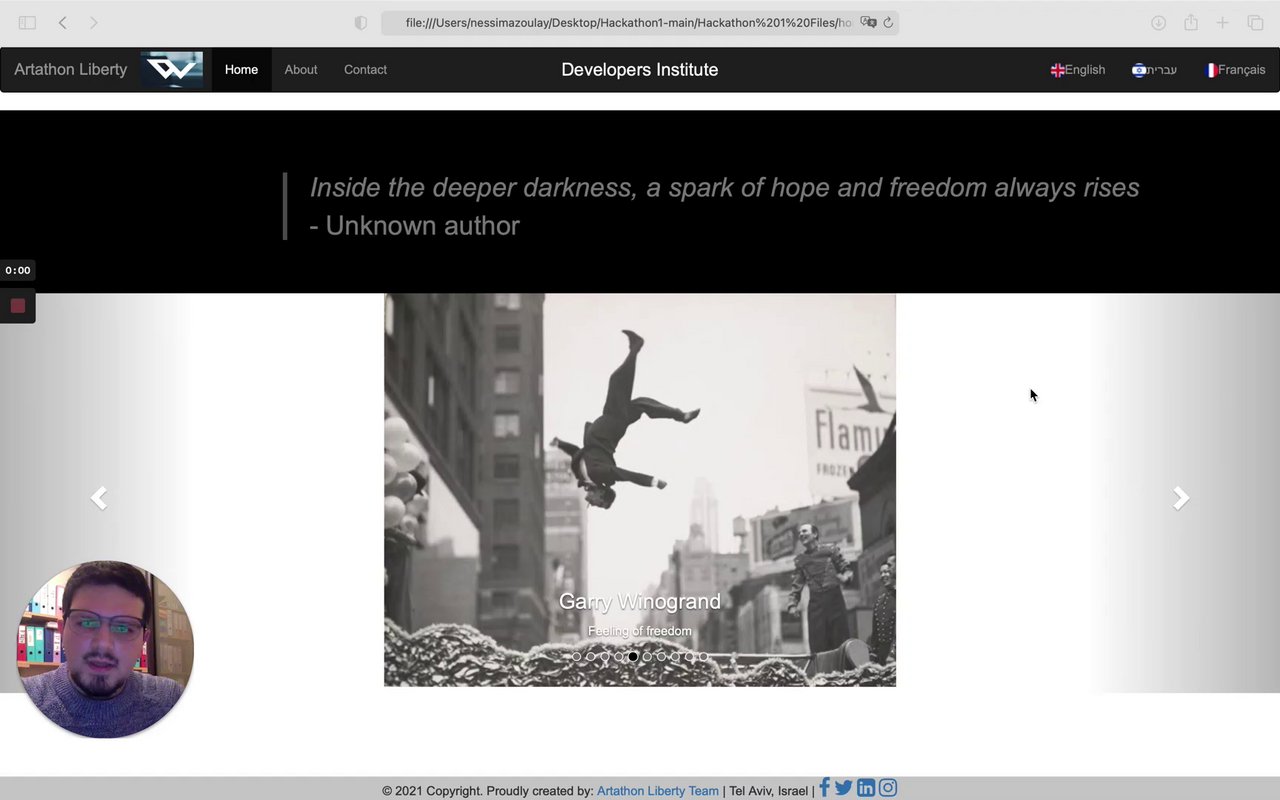Click the '- Unknown author' quote attribution
The height and width of the screenshot is (800, 1280).
point(414,225)
